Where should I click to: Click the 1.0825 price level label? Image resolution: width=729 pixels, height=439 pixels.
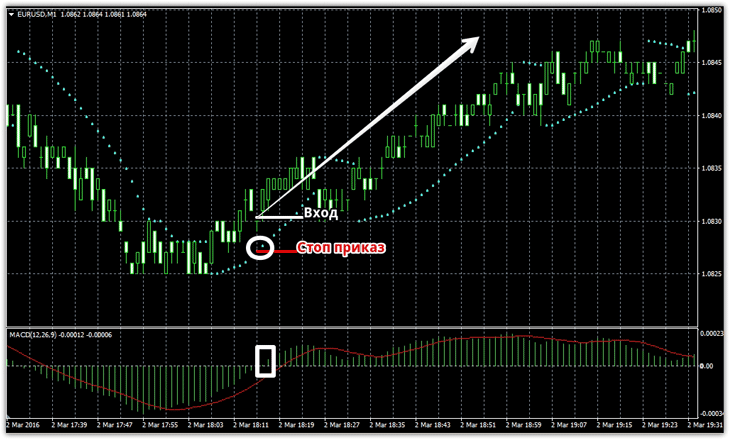click(711, 273)
